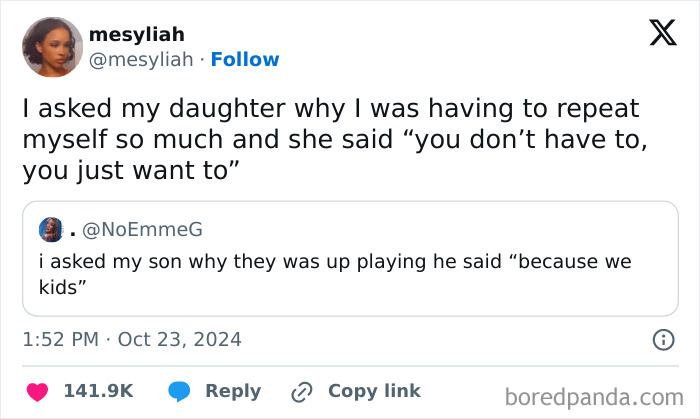Open mesyliah's profile picture
The image size is (700, 419).
pyautogui.click(x=51, y=47)
